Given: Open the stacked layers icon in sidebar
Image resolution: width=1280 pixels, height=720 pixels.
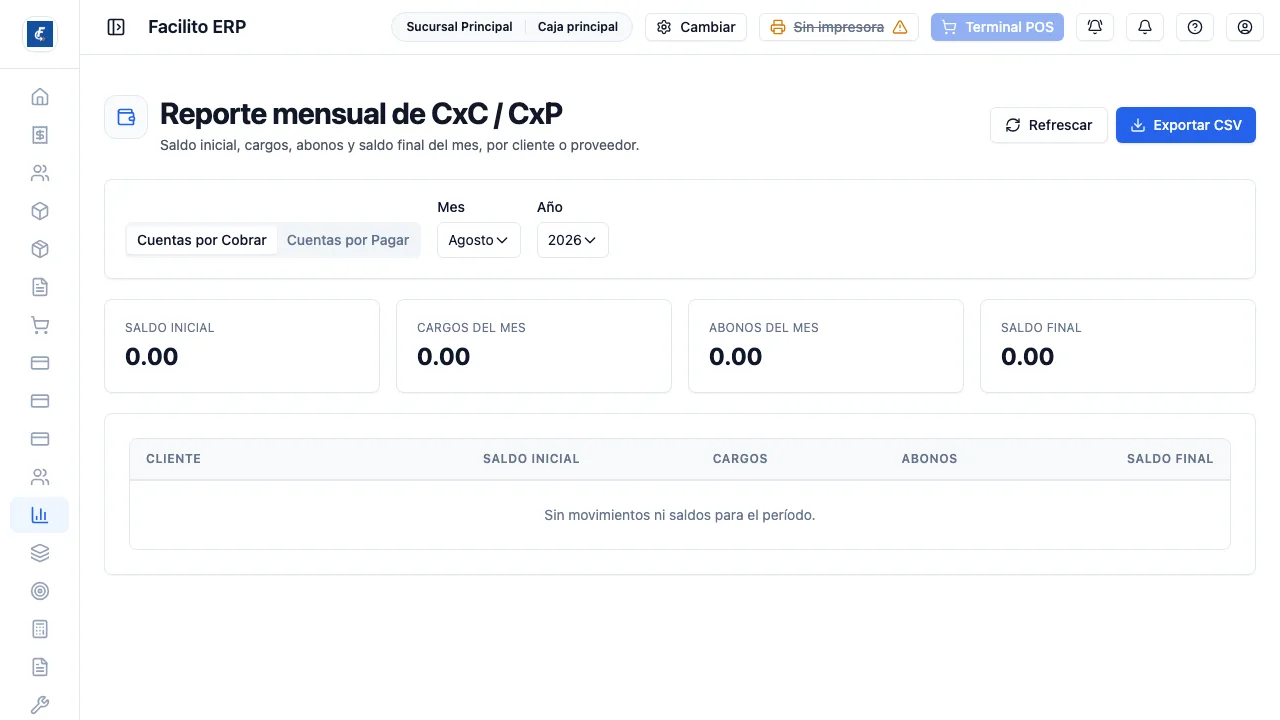Looking at the screenshot, I should point(40,553).
